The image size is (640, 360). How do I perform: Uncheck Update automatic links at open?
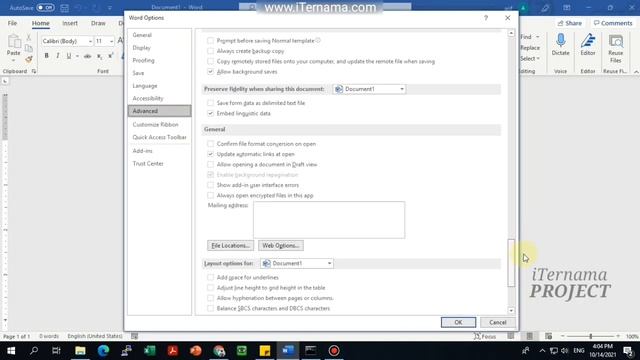pos(210,154)
